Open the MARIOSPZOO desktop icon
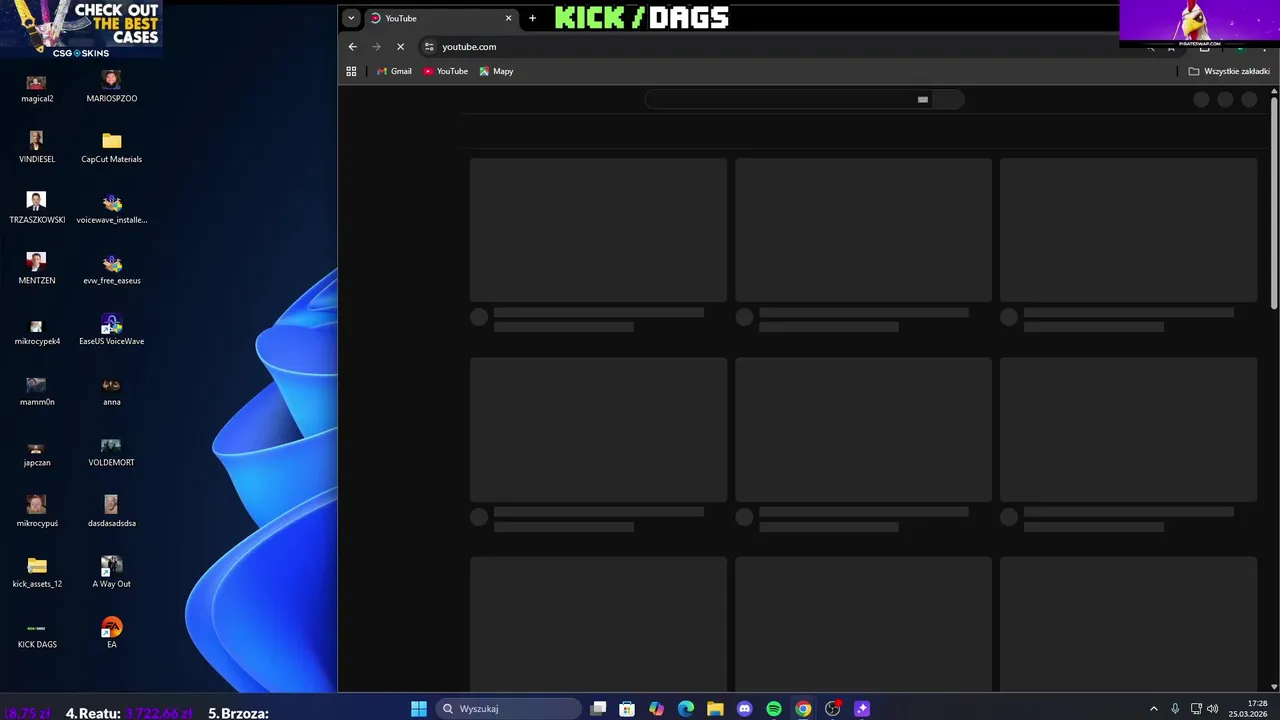Viewport: 1280px width, 720px height. [x=112, y=87]
